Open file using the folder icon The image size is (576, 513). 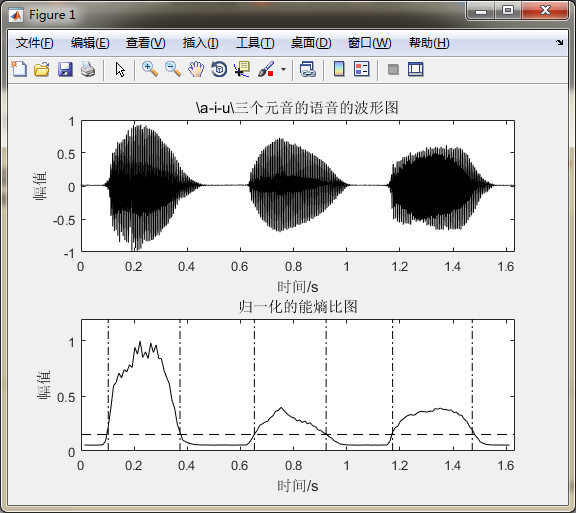[x=42, y=69]
